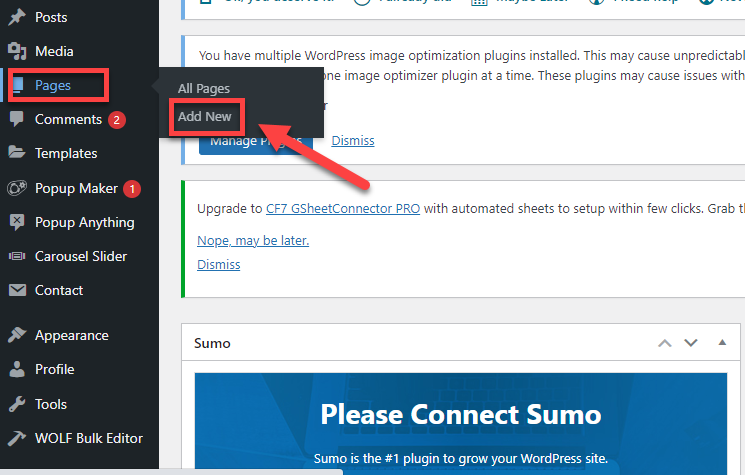Collapse the Sumo widget panel
Image resolution: width=745 pixels, height=475 pixels.
coord(722,342)
